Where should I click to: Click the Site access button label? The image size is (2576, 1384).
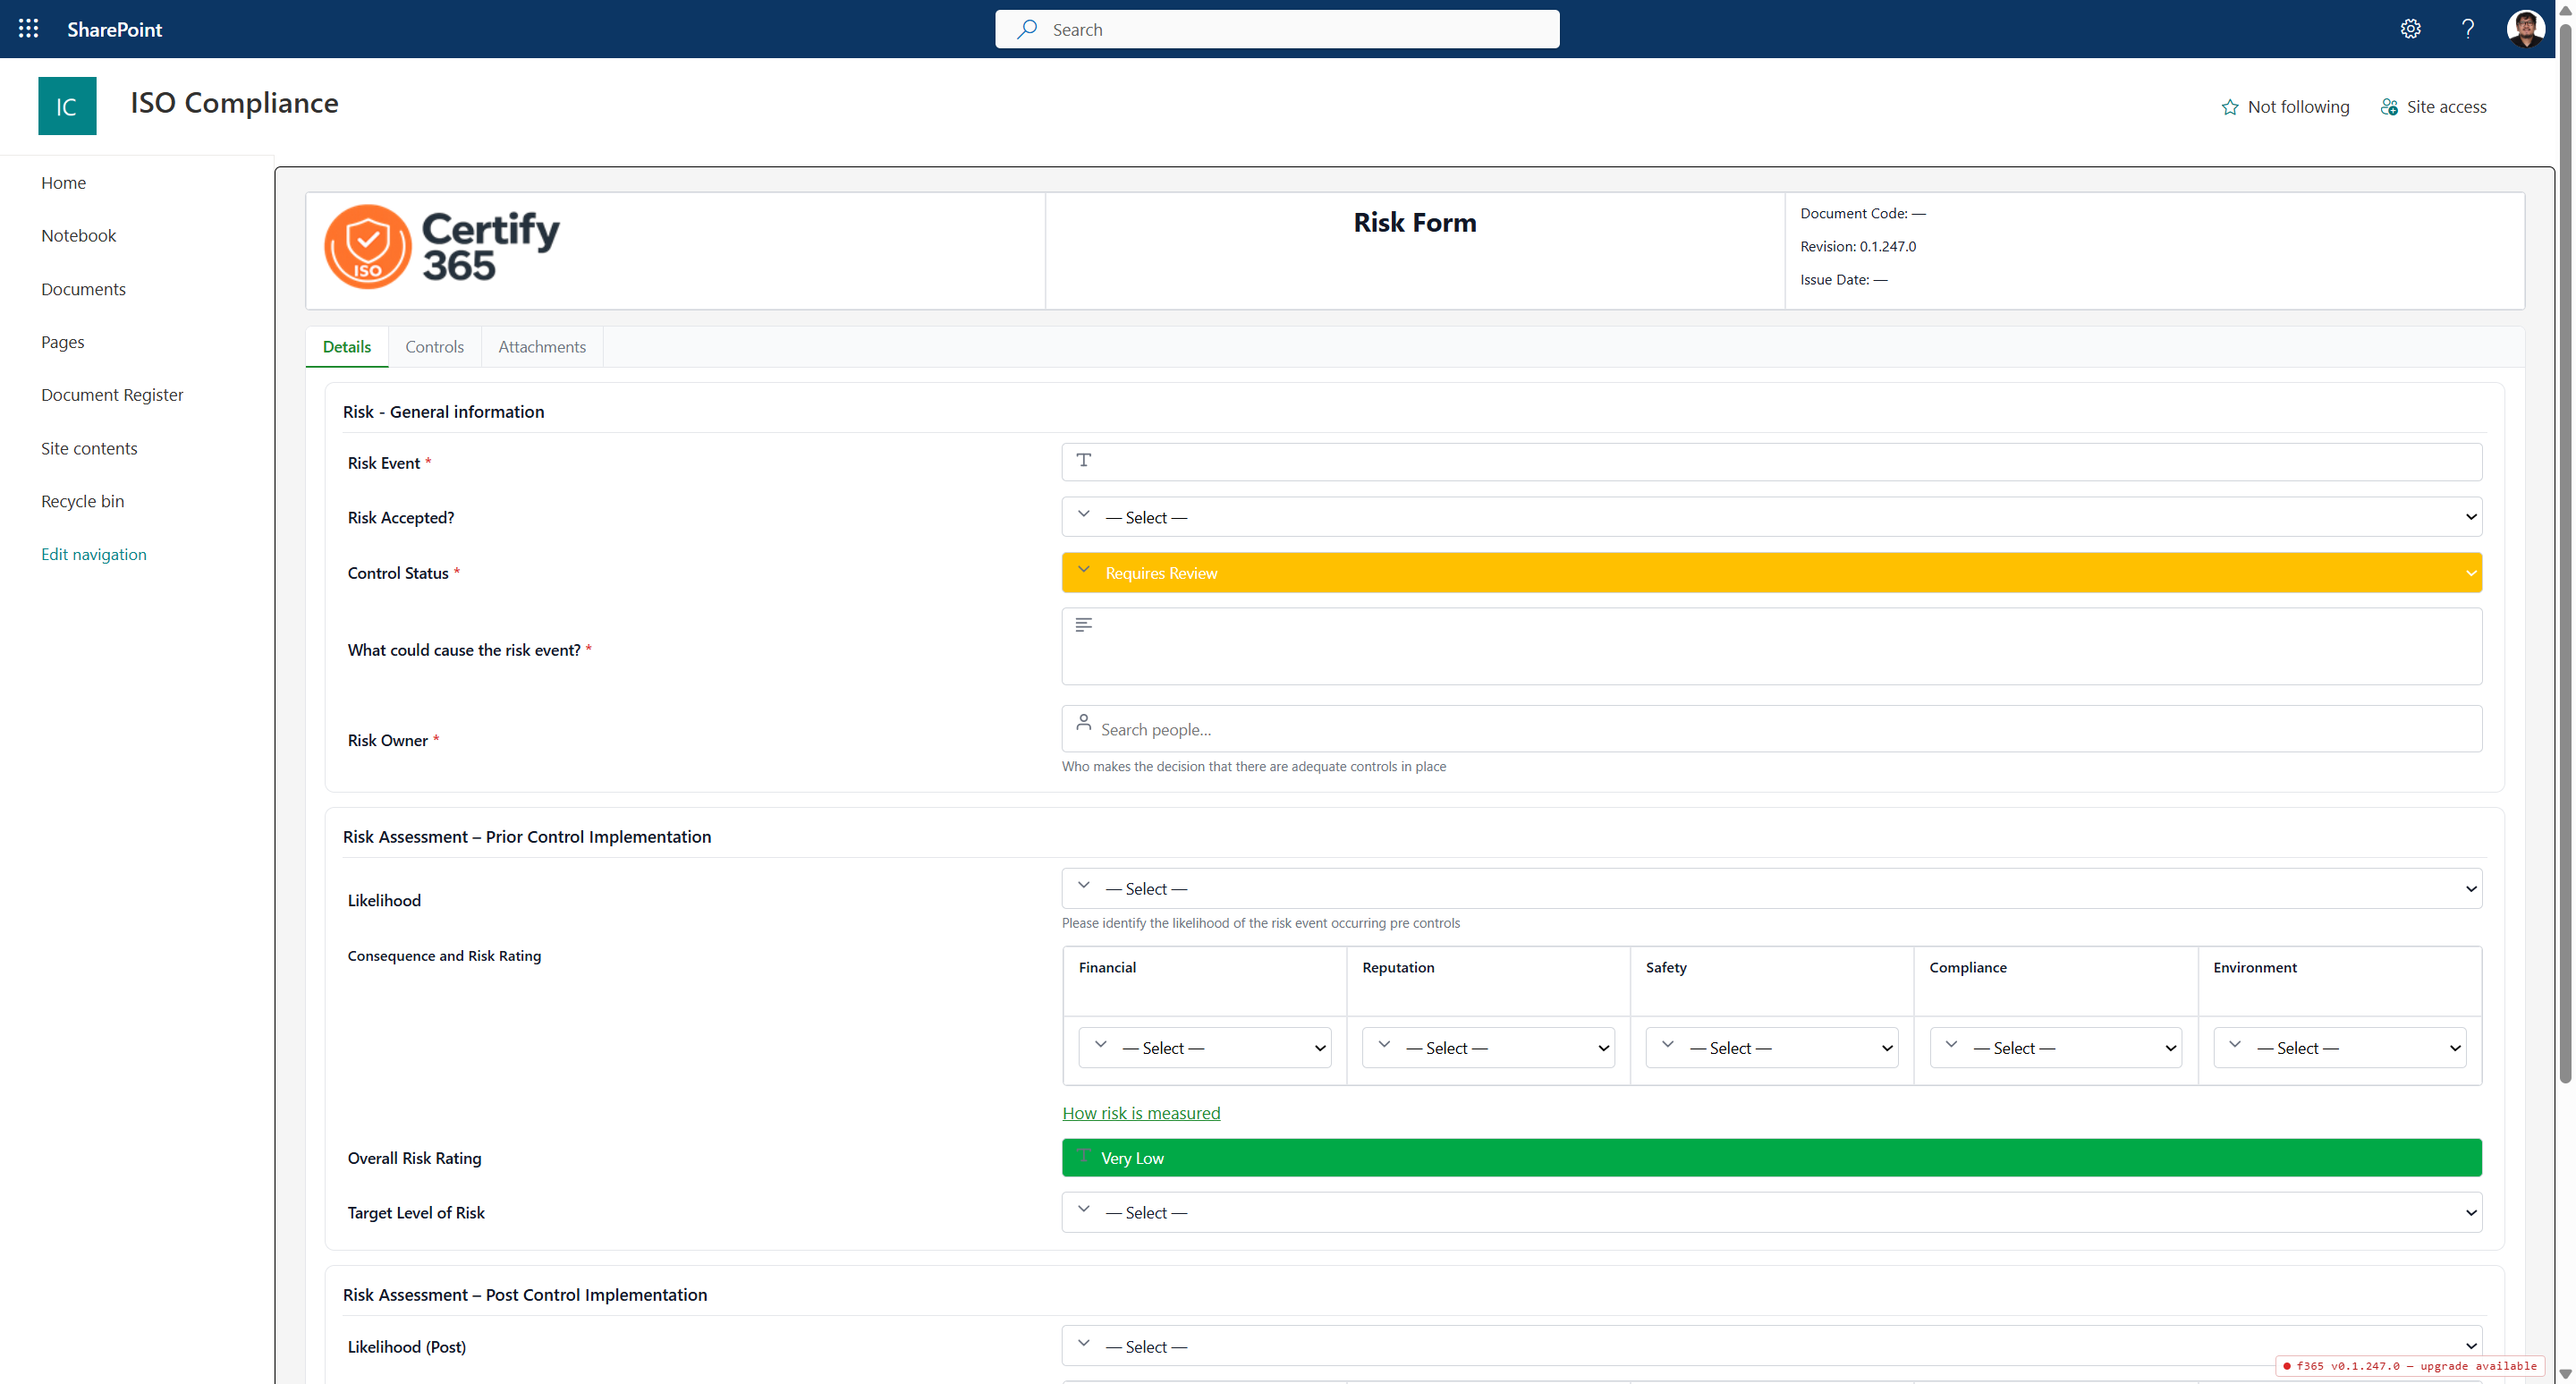pos(2446,107)
